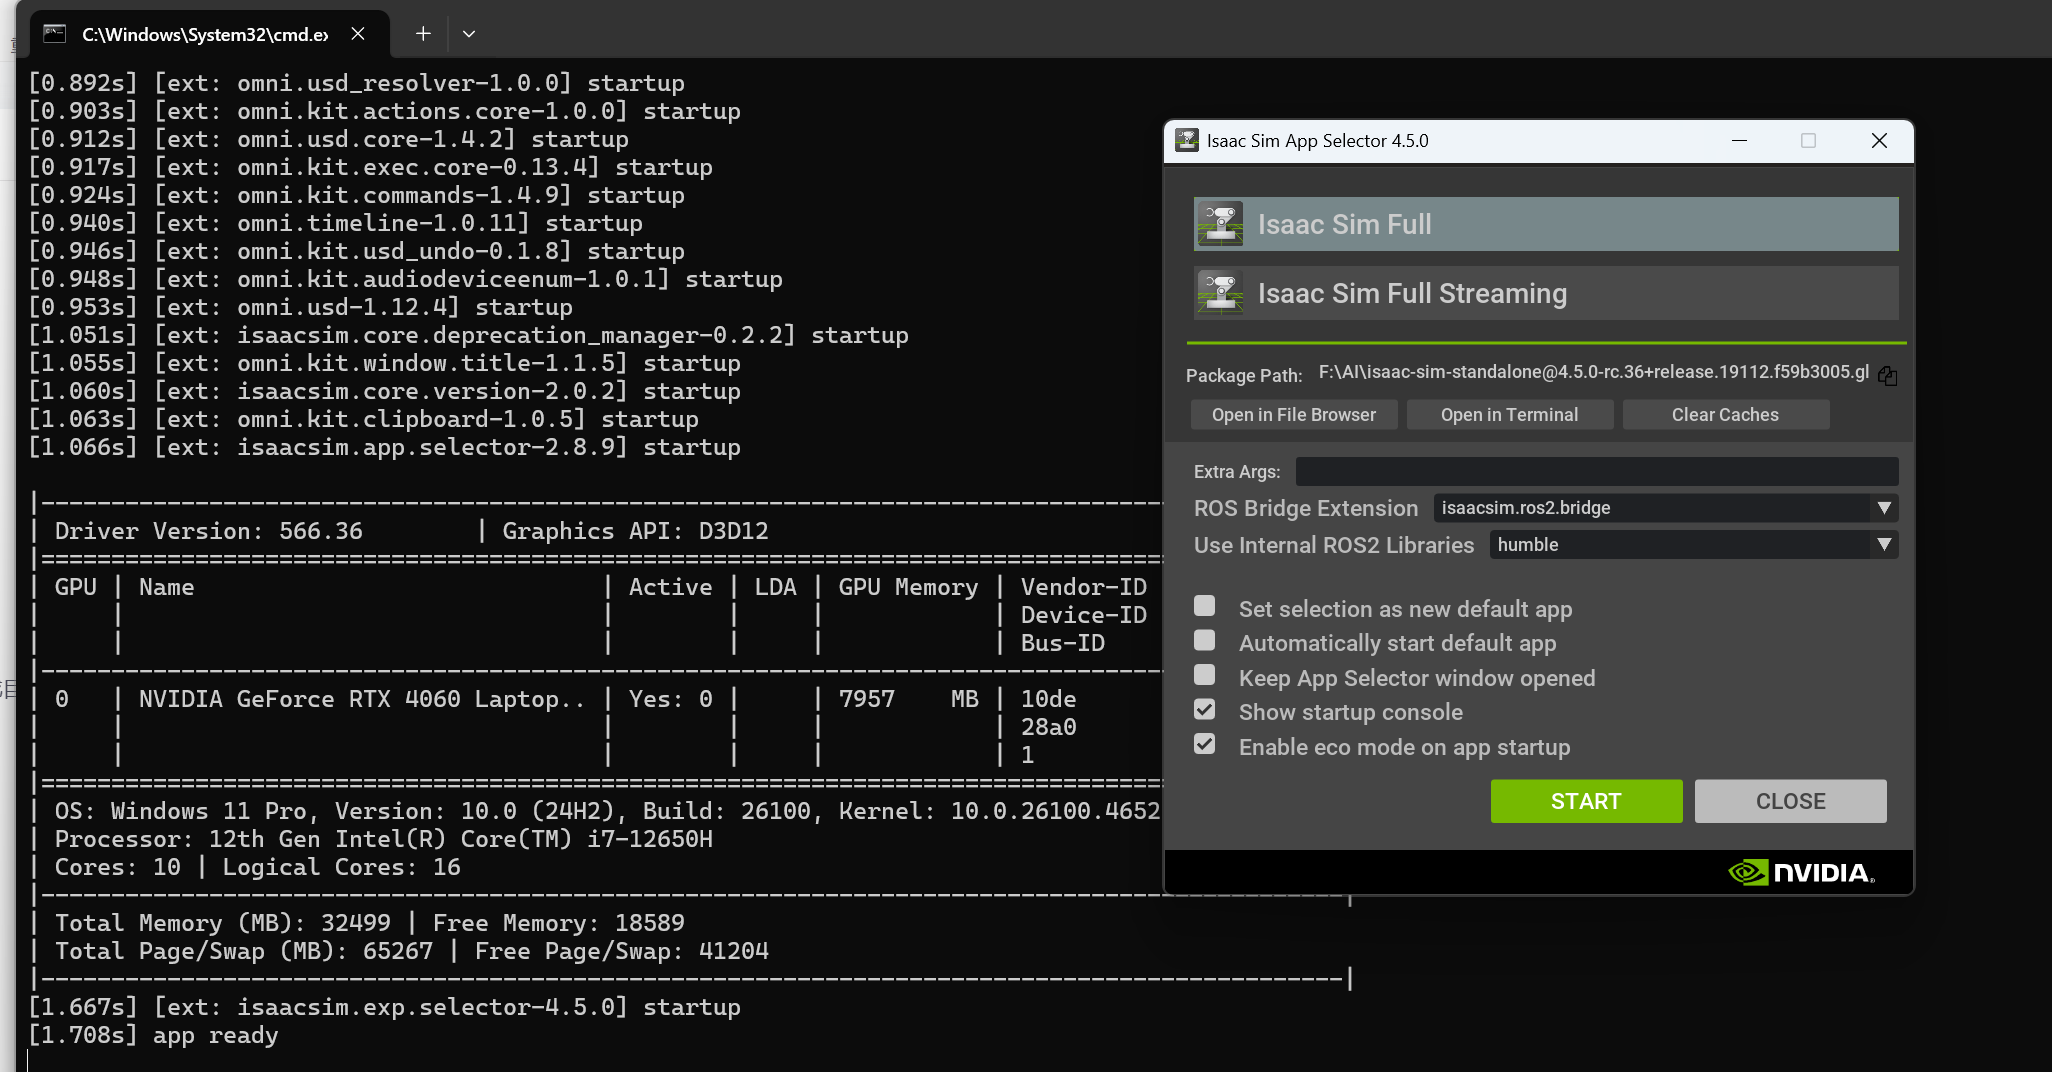
Task: Click the cmd.exe tab icon in the terminal
Action: 55,34
